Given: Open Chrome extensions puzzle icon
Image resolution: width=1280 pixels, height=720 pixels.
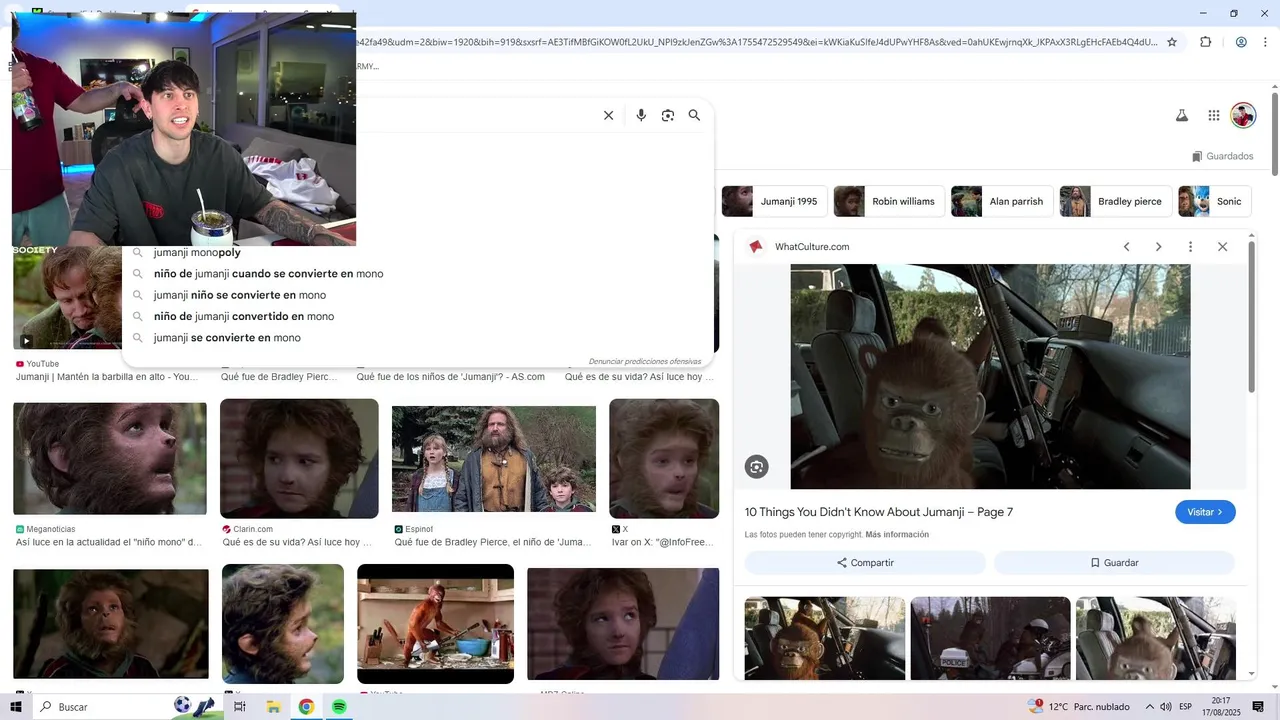Looking at the screenshot, I should click(x=1205, y=42).
